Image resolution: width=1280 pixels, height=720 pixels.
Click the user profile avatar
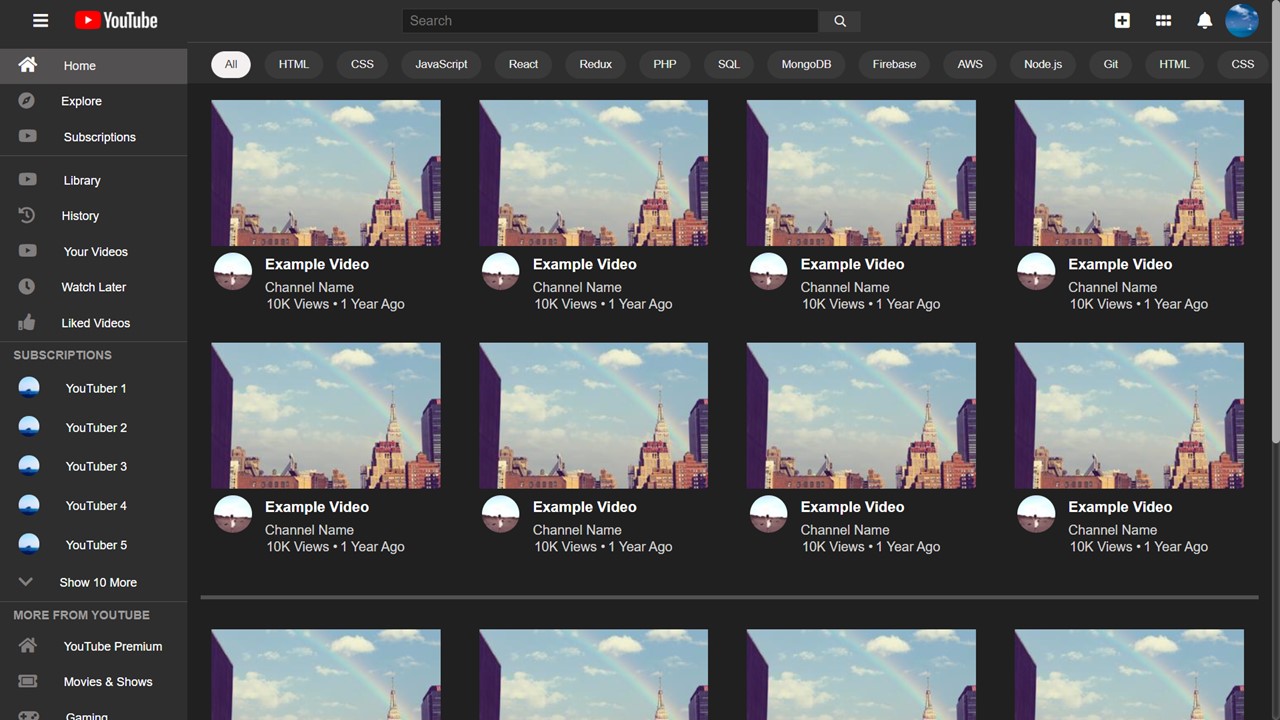[x=1242, y=20]
